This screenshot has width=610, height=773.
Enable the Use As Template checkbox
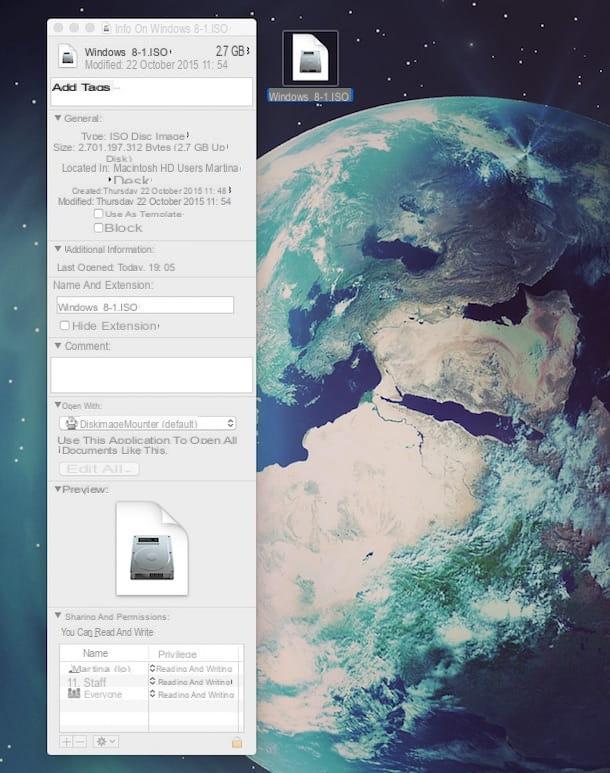[98, 213]
